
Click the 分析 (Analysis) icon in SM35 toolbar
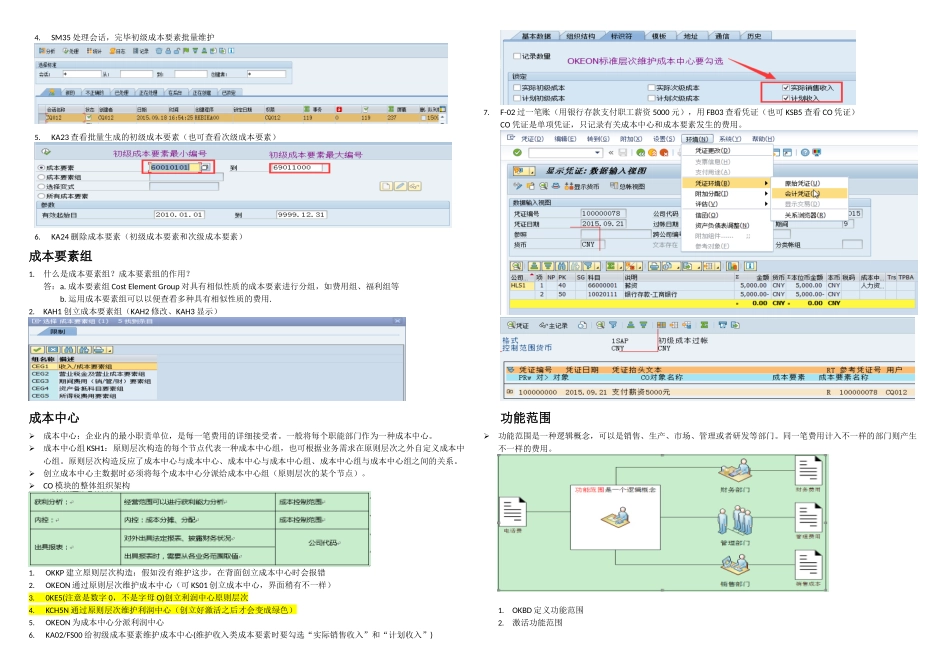[42, 51]
